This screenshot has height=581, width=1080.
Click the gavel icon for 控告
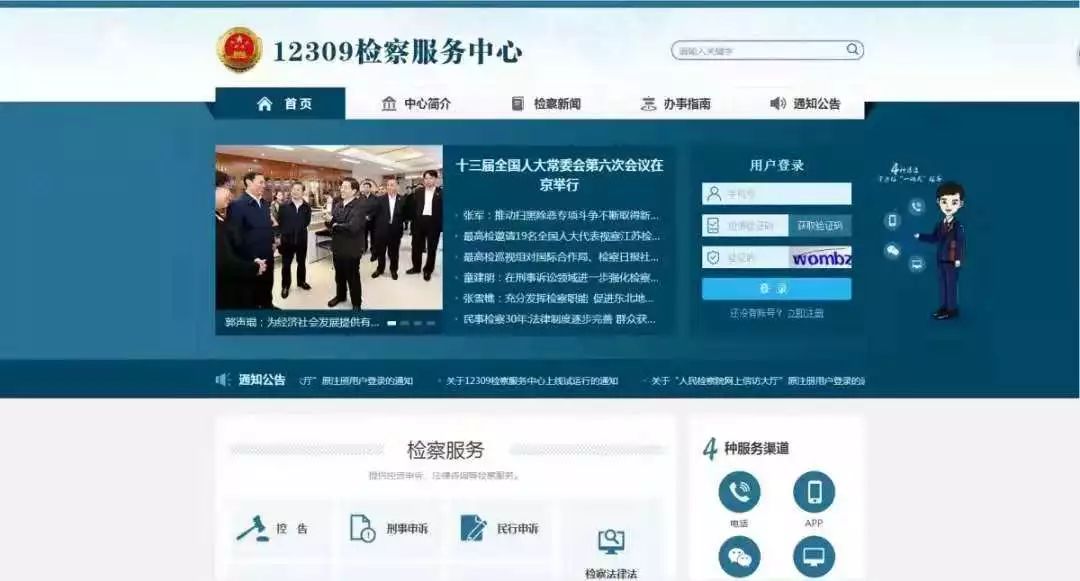(x=252, y=528)
